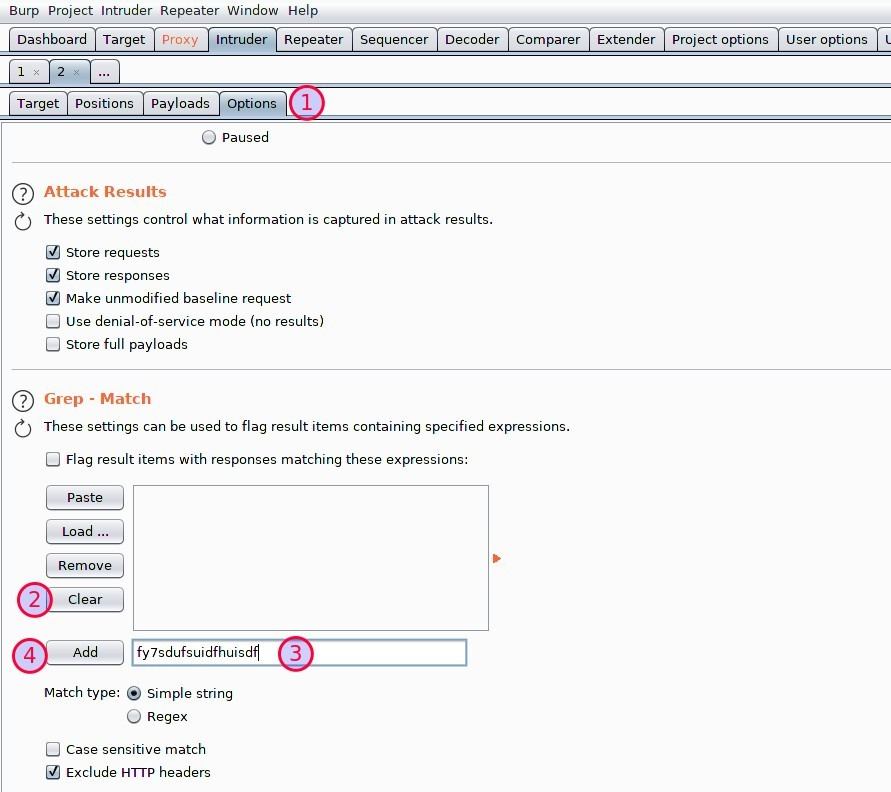Viewport: 891px width, 792px height.
Task: Select Simple string match type
Action: click(x=134, y=693)
